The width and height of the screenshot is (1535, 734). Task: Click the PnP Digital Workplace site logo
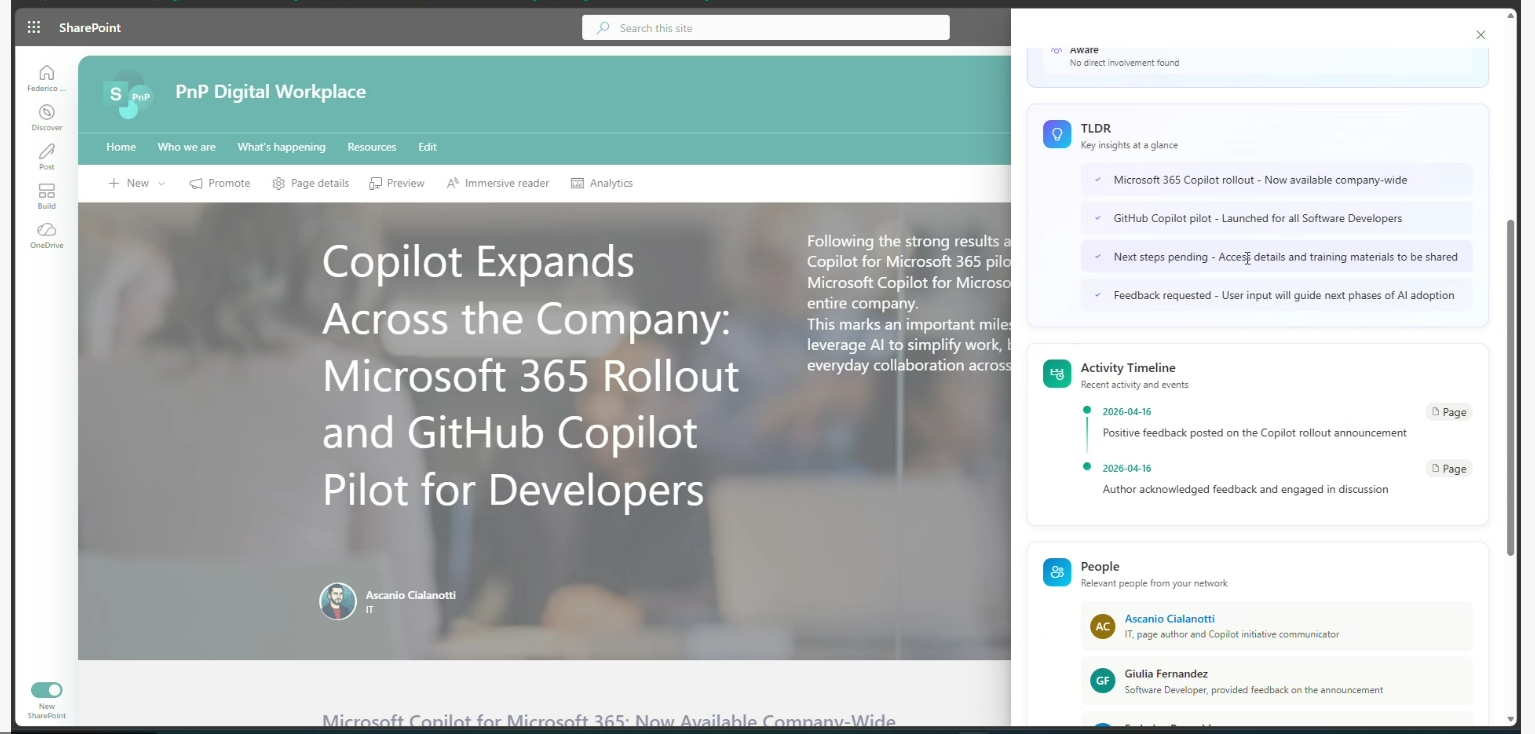(x=128, y=94)
